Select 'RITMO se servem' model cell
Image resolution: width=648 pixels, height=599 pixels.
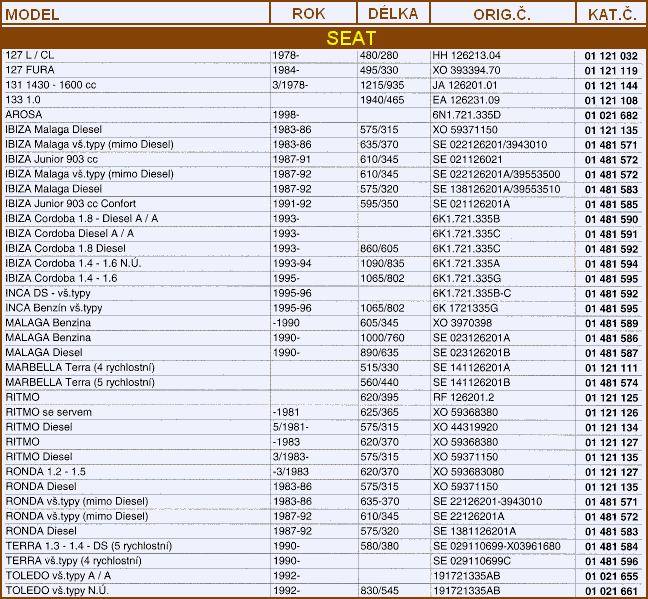tap(48, 412)
